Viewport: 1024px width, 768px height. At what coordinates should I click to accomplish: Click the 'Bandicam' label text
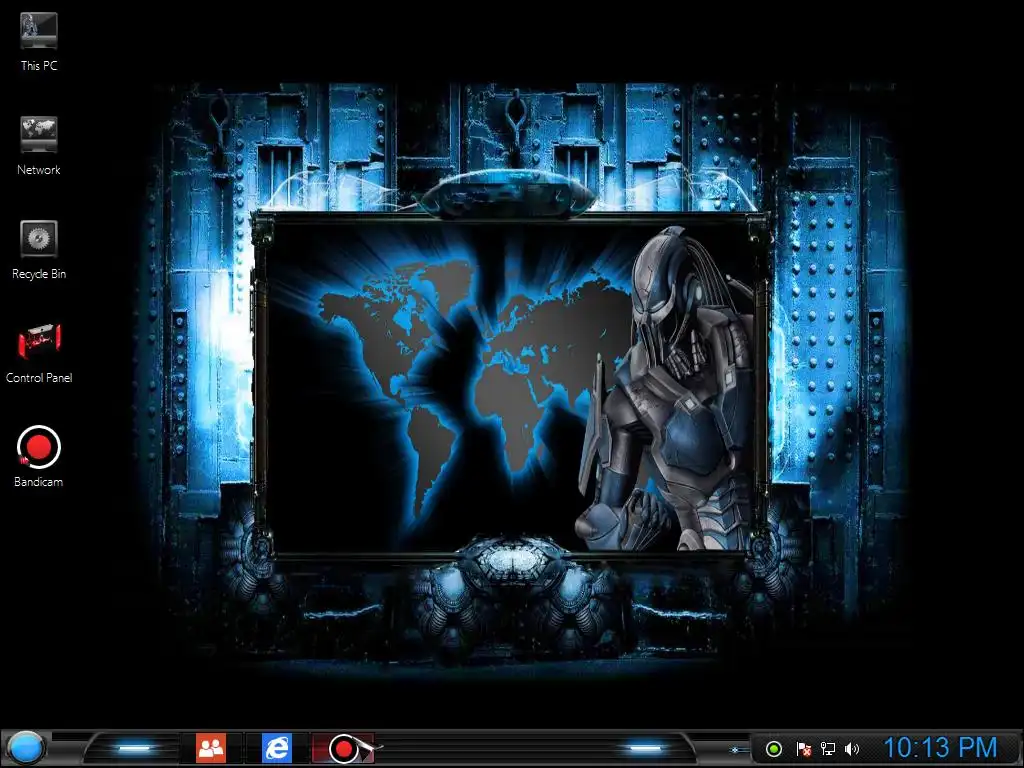click(x=39, y=482)
